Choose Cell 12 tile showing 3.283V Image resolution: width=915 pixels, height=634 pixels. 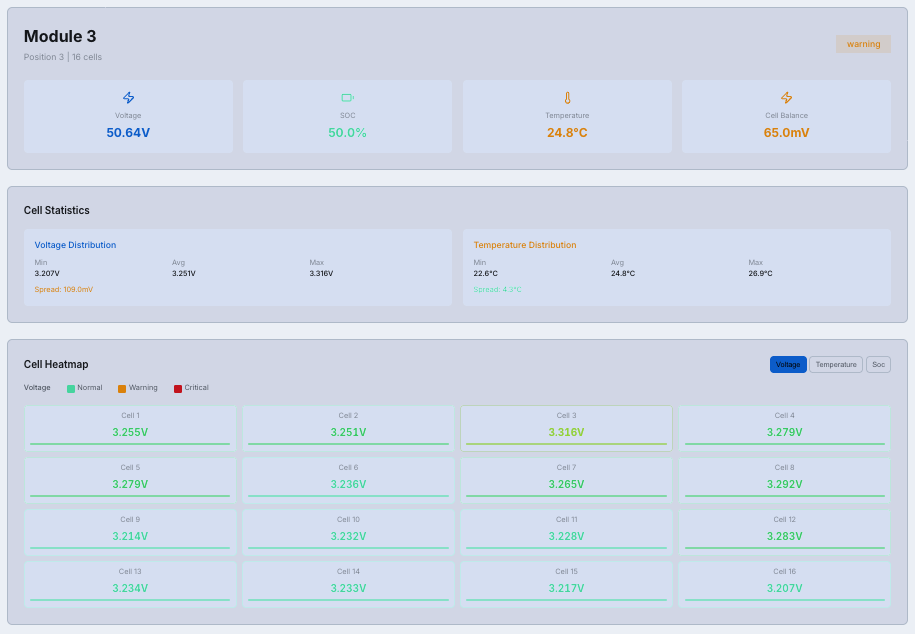coord(784,532)
